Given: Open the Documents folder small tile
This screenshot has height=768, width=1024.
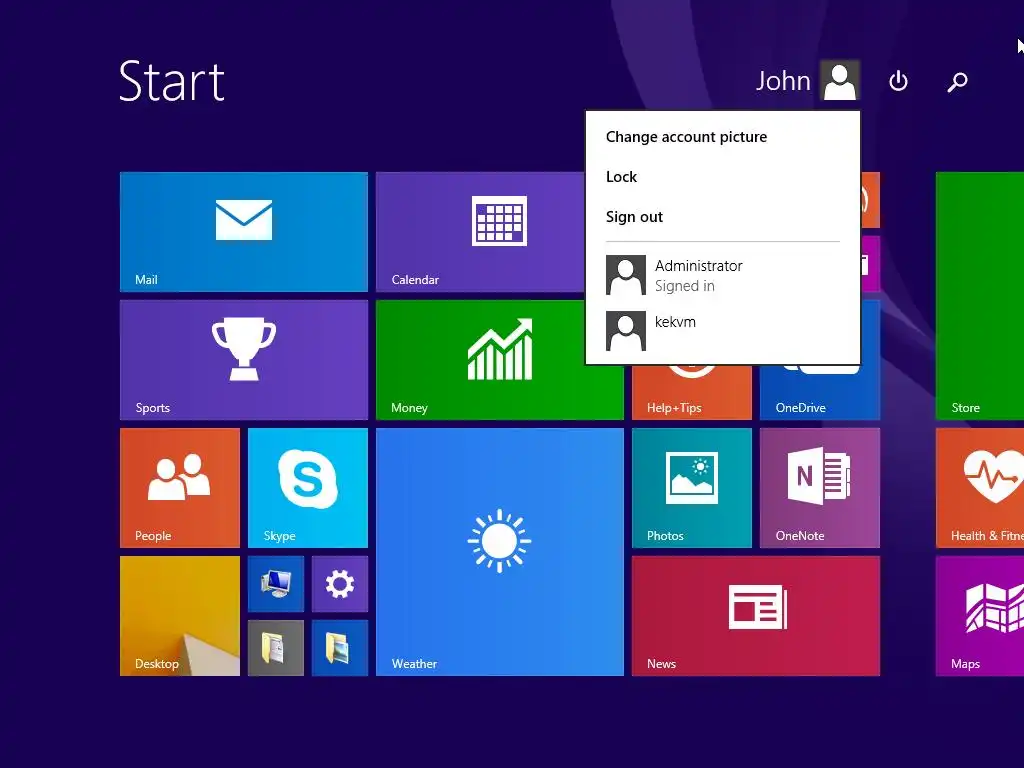Looking at the screenshot, I should tap(276, 648).
